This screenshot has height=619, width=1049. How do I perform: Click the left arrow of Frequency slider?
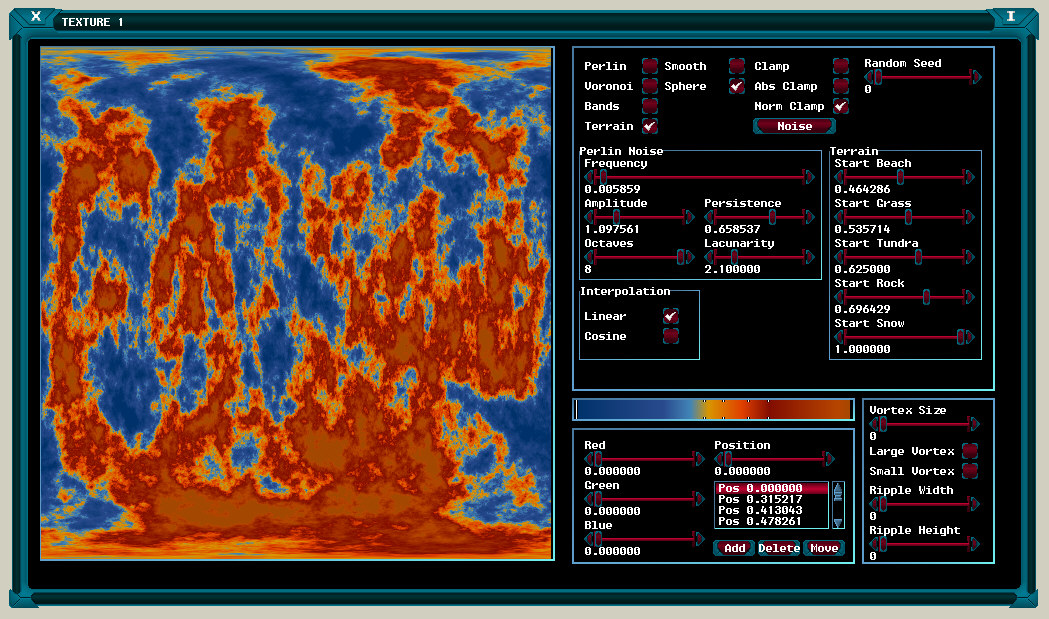tap(588, 177)
